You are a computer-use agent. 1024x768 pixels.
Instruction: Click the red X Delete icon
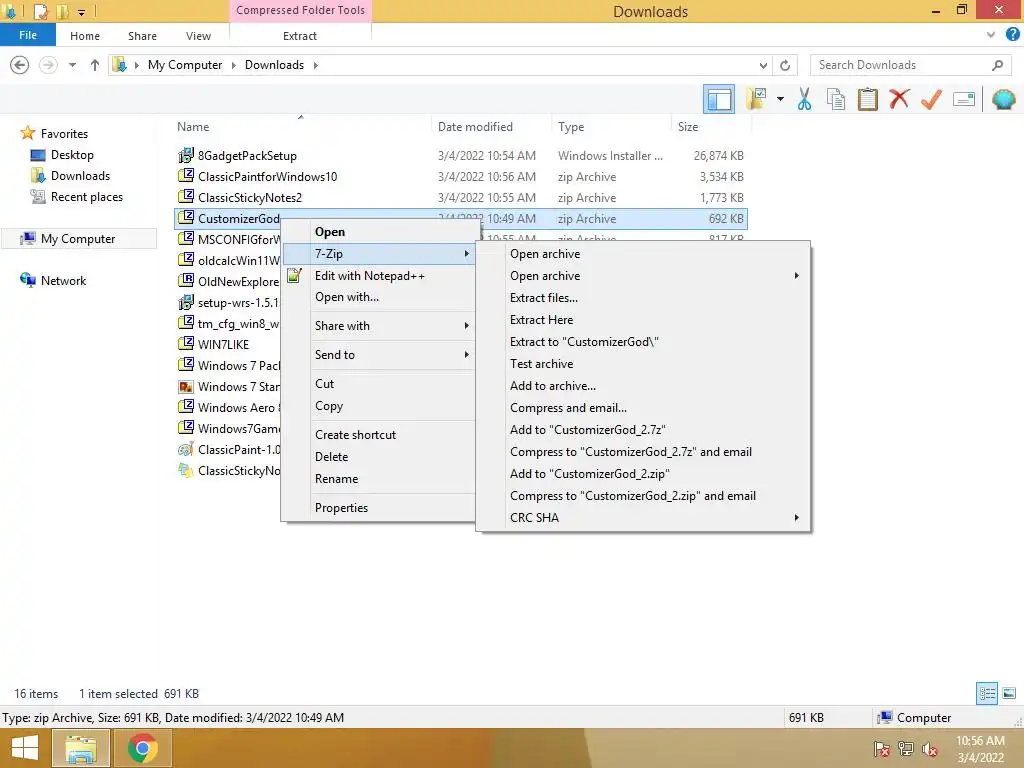(899, 99)
